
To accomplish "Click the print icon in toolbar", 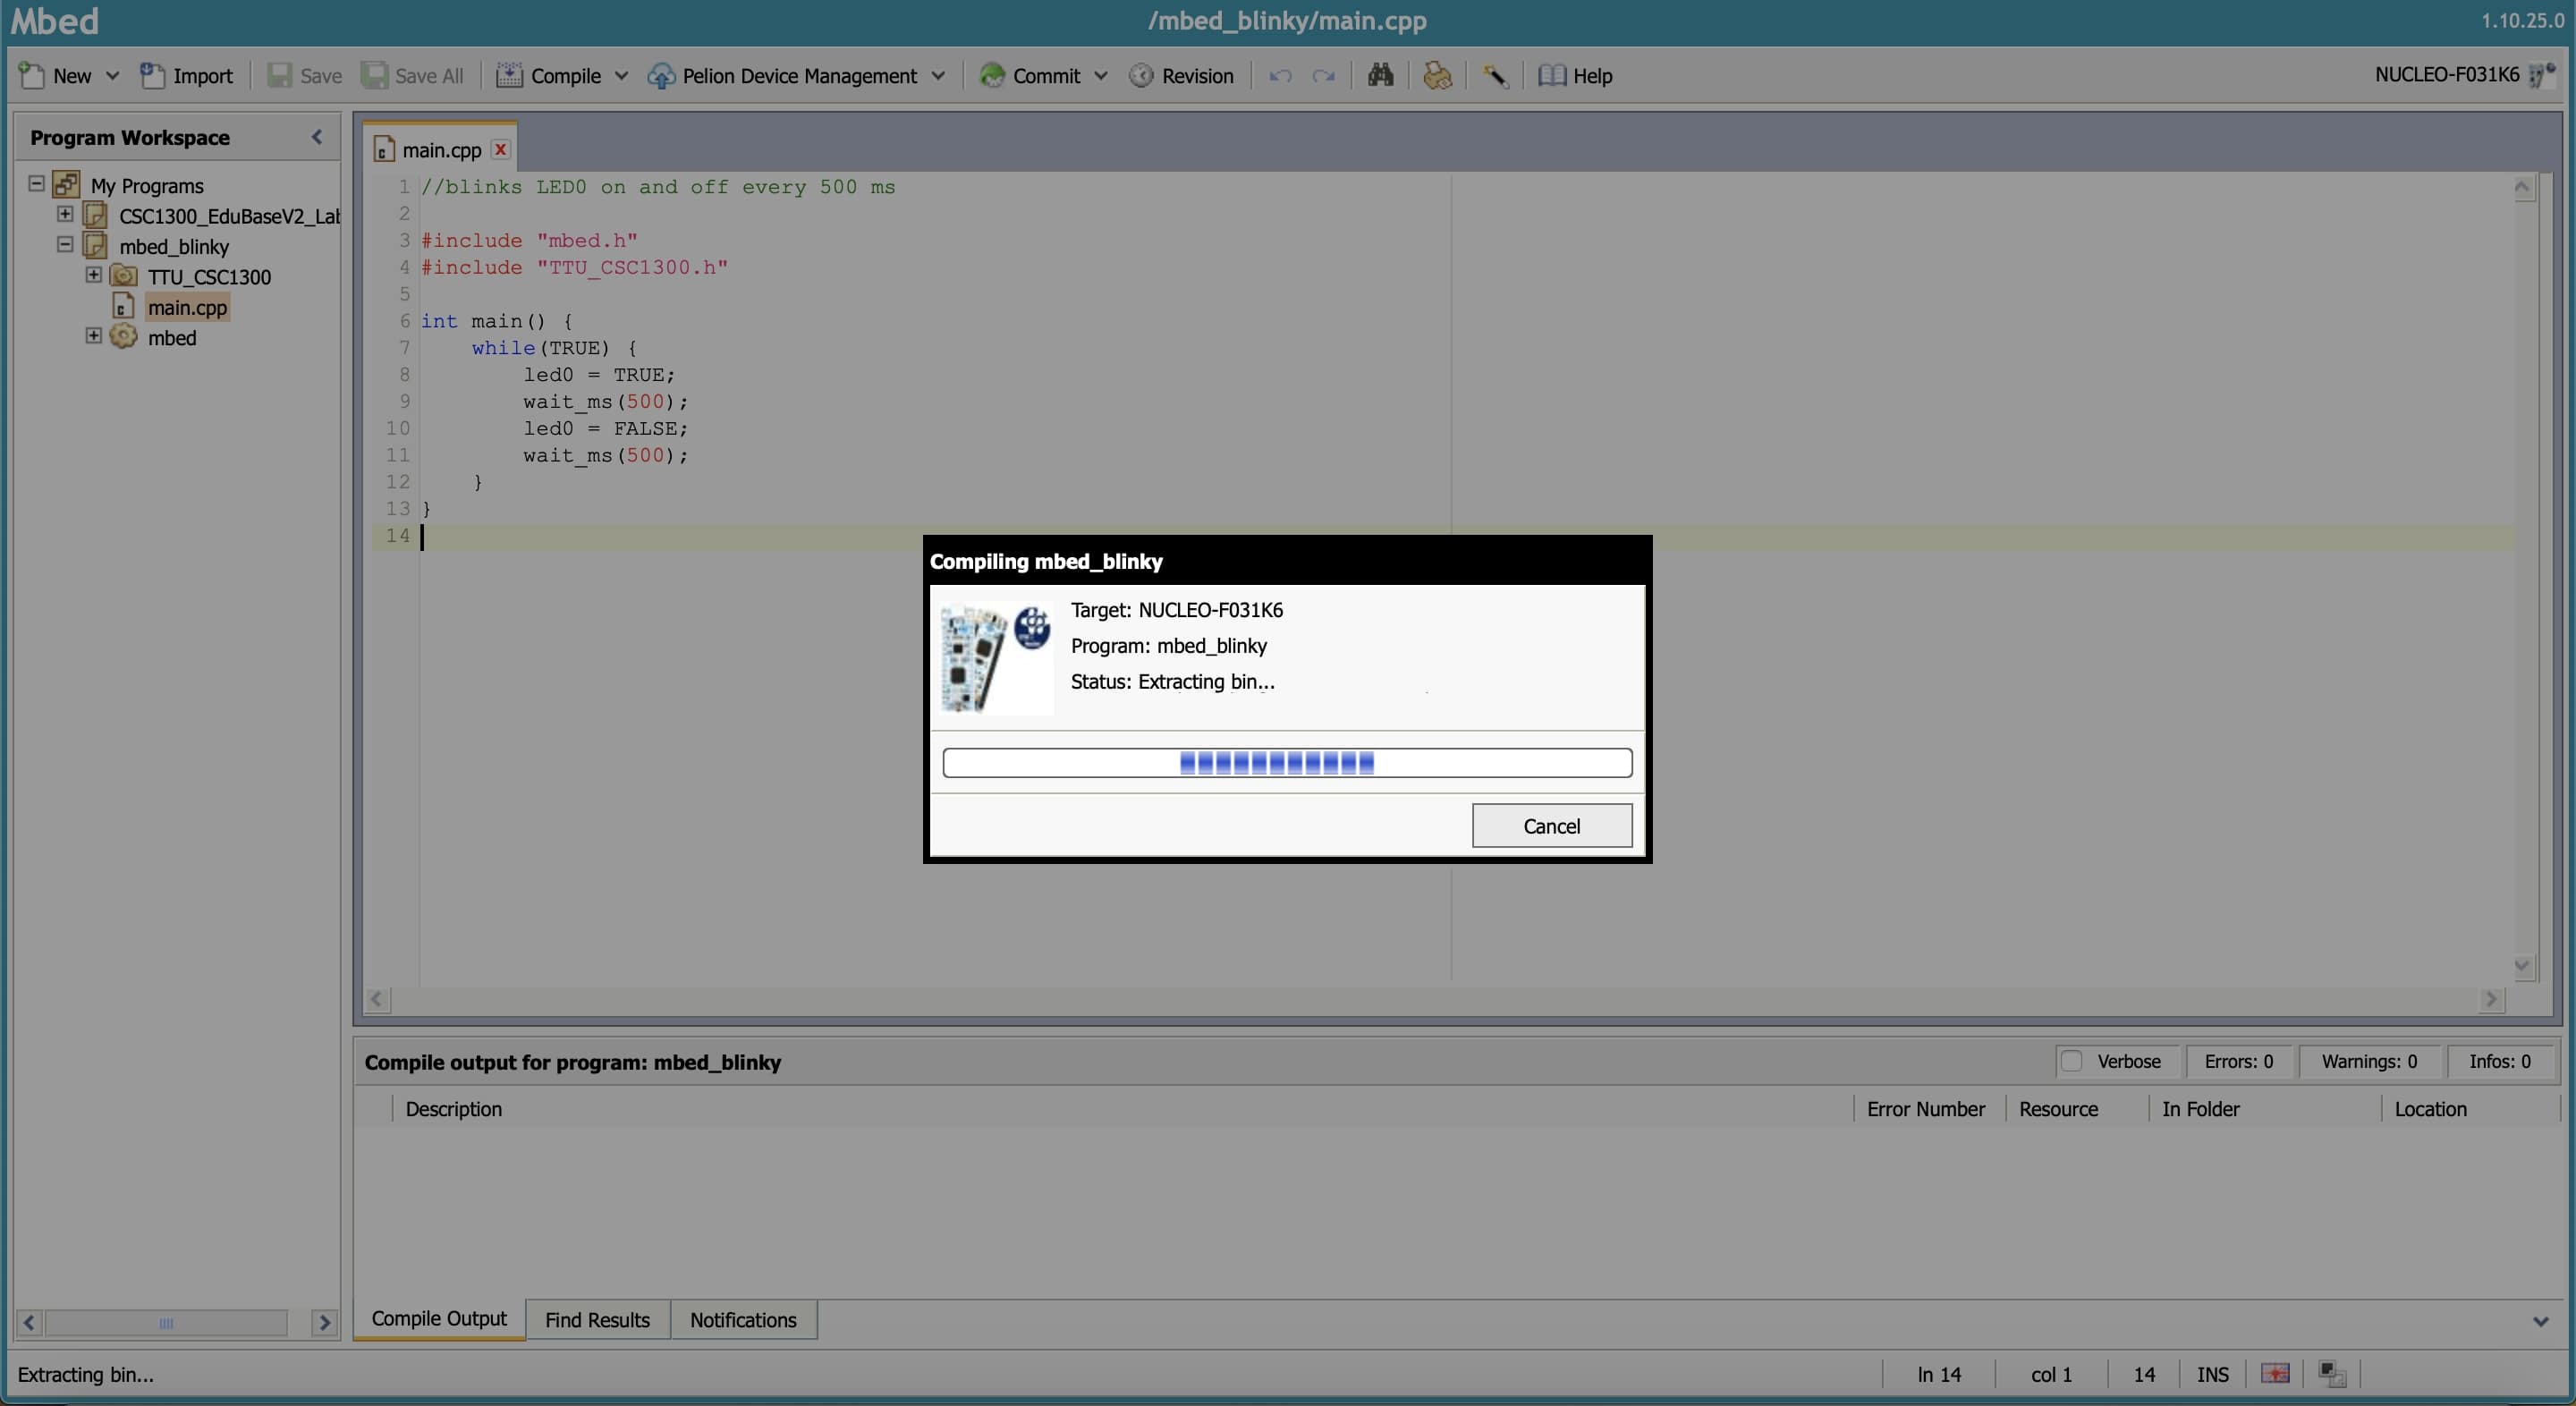I will (x=1437, y=75).
